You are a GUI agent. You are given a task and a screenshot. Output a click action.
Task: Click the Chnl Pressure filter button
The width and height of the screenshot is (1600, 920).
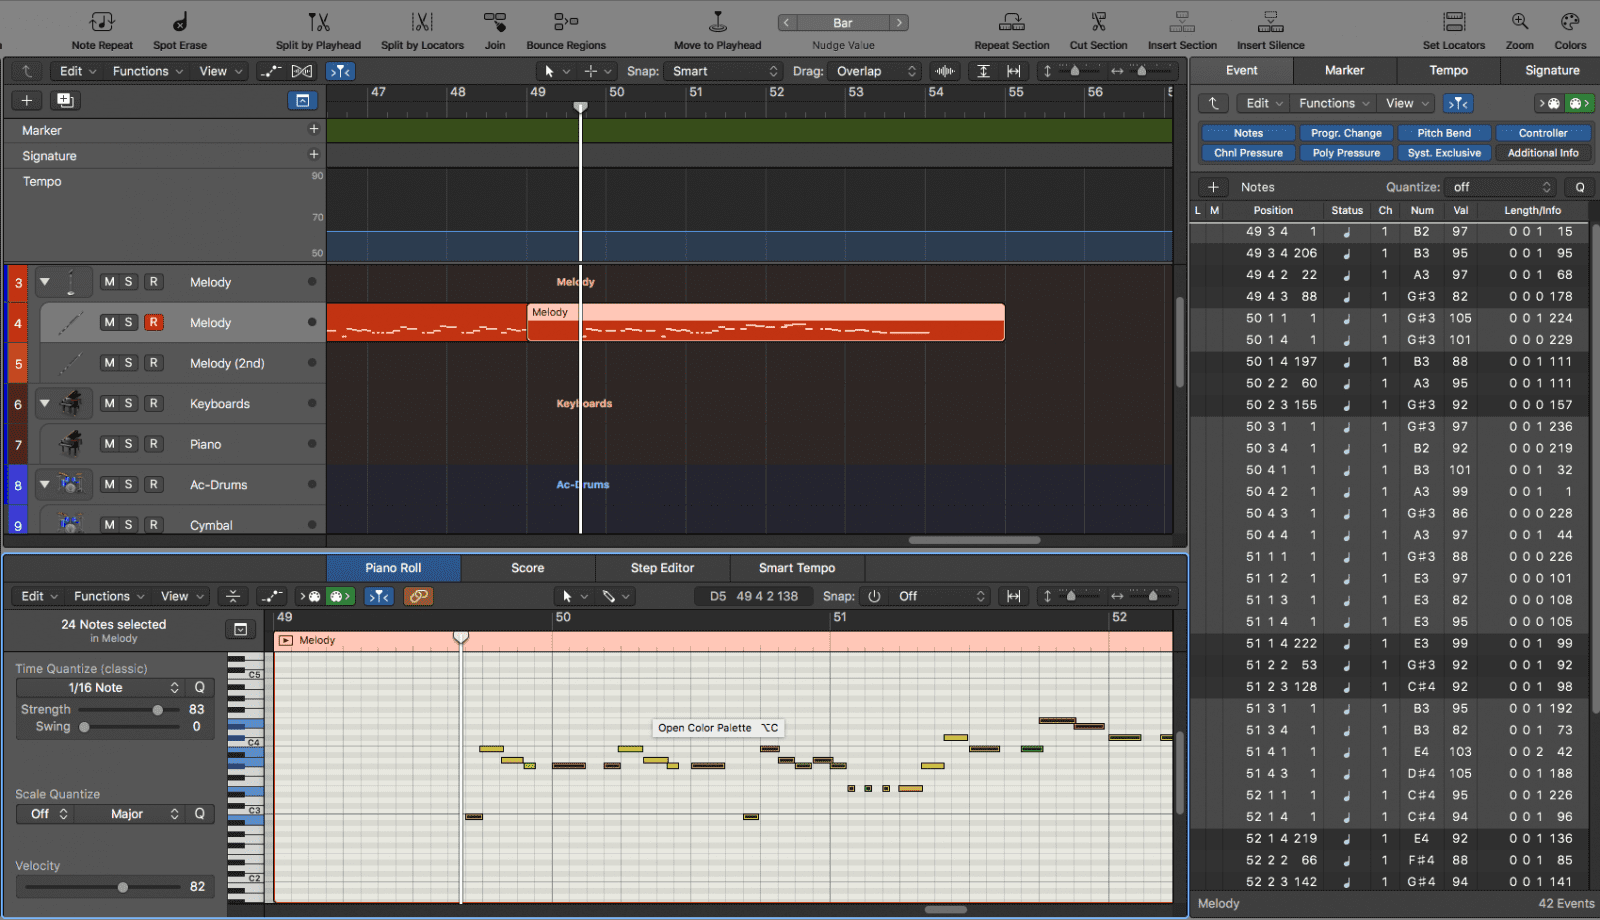click(x=1248, y=153)
